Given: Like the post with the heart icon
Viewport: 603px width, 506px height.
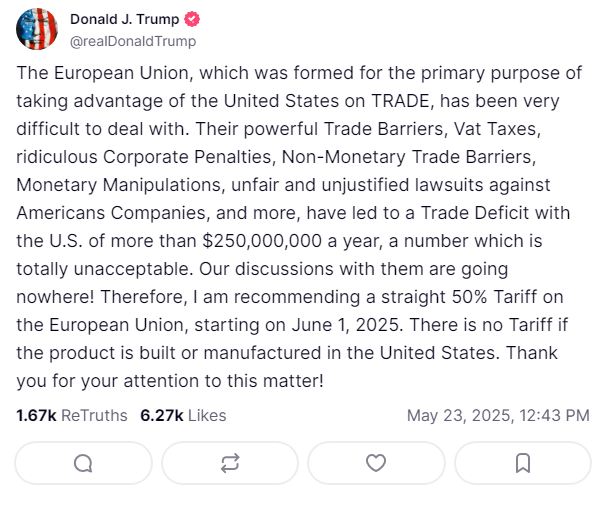Looking at the screenshot, I should [376, 463].
